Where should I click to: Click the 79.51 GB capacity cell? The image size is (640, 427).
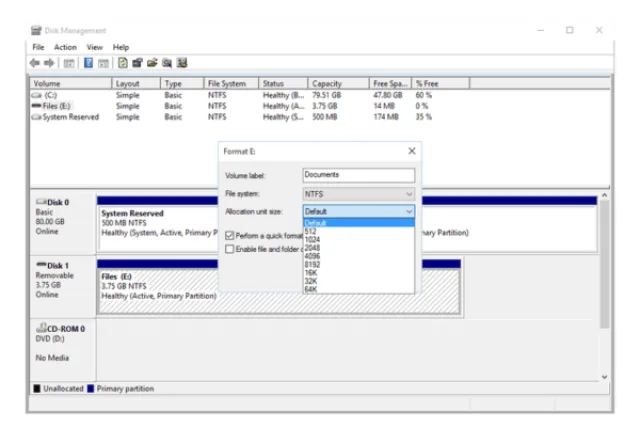click(x=327, y=95)
